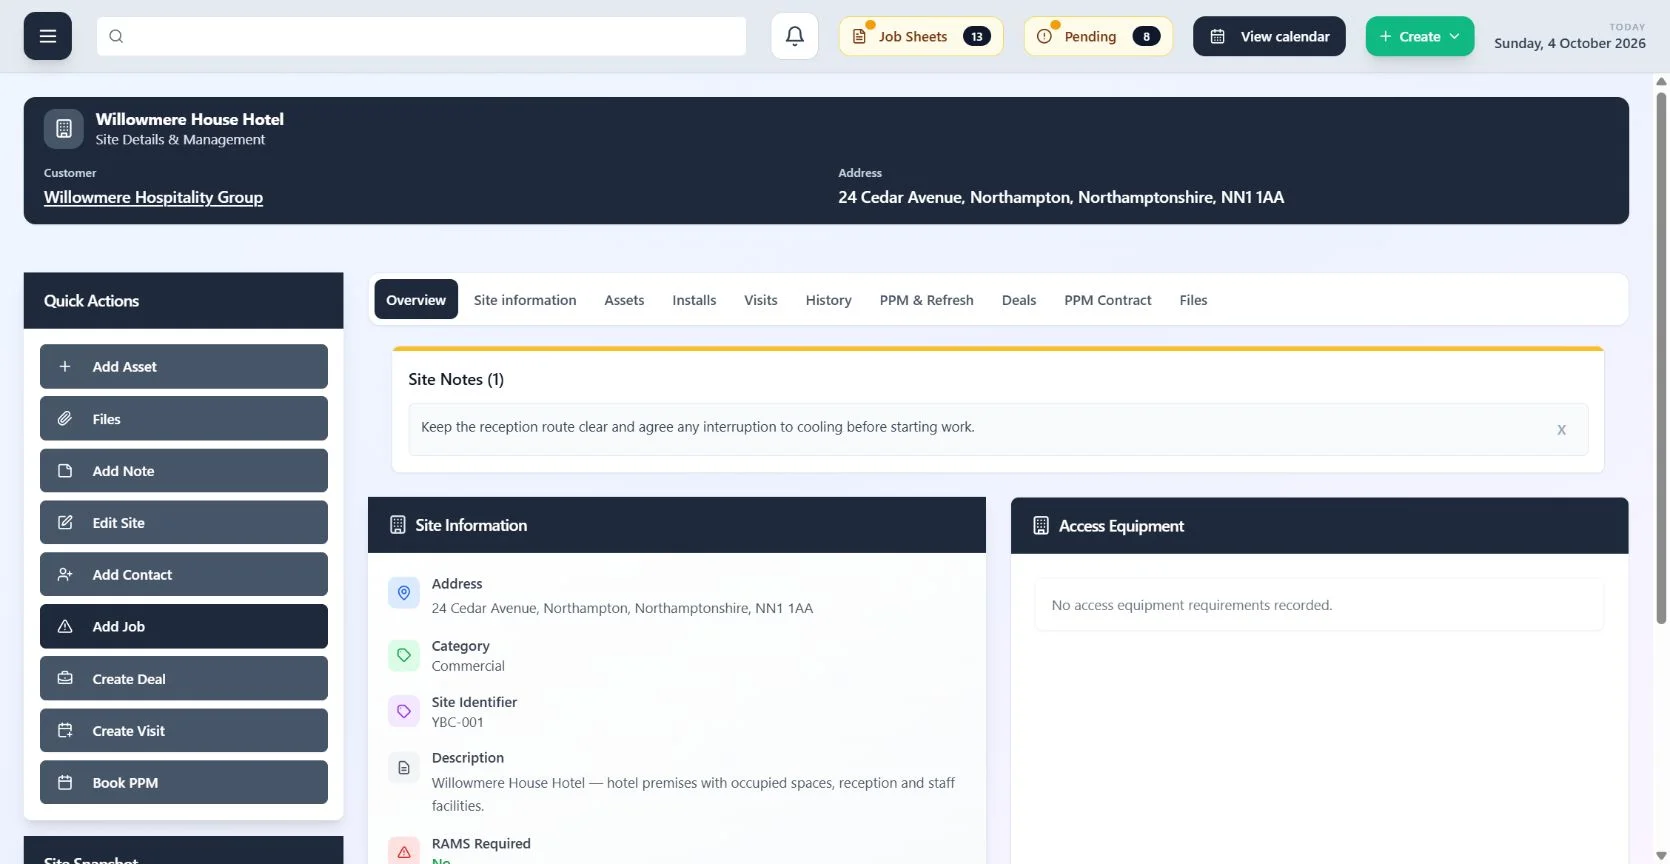Click the Create Deal quick action
Viewport: 1670px width, 864px height.
click(184, 678)
